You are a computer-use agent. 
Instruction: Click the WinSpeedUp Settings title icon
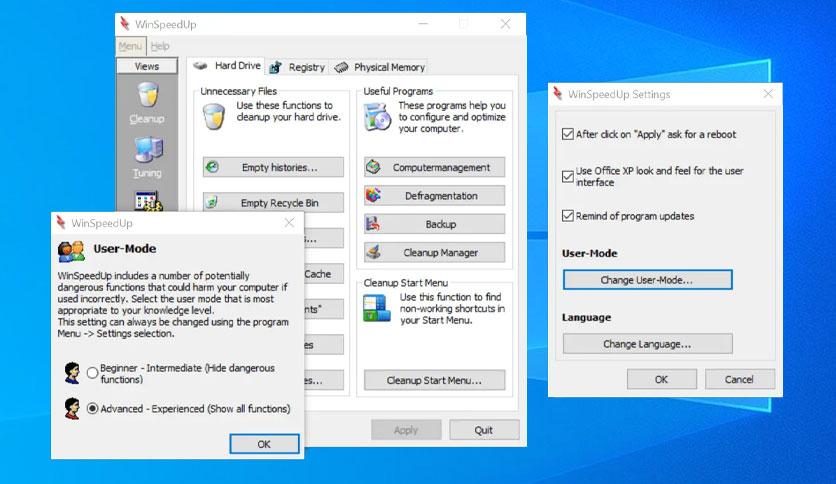pyautogui.click(x=557, y=94)
